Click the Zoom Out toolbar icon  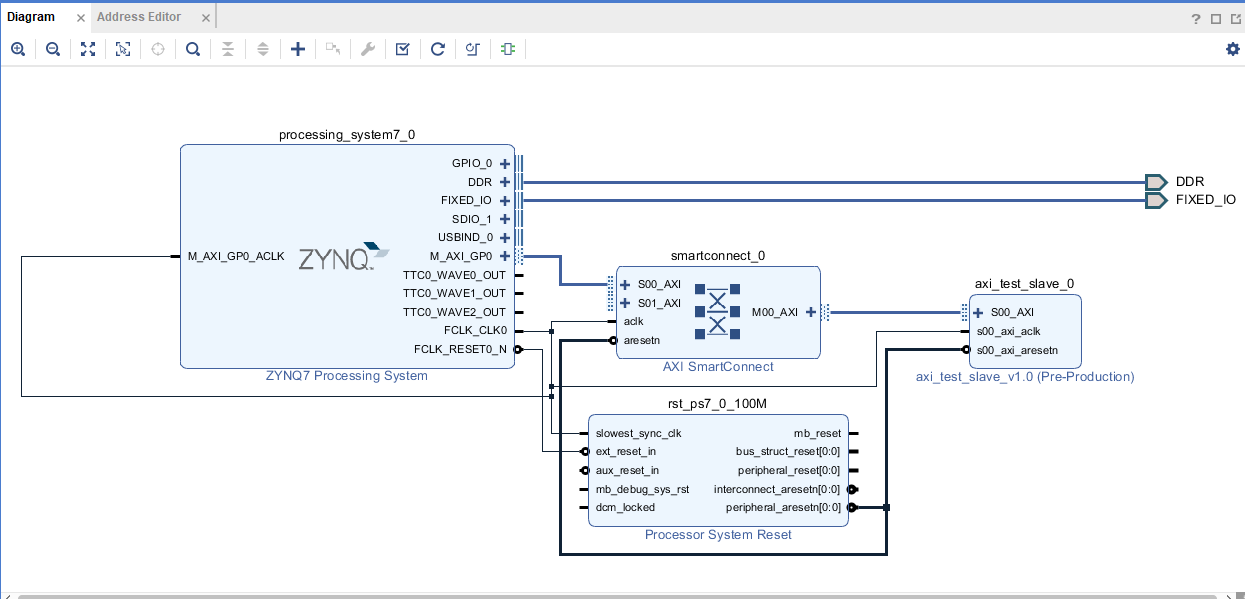[x=53, y=49]
